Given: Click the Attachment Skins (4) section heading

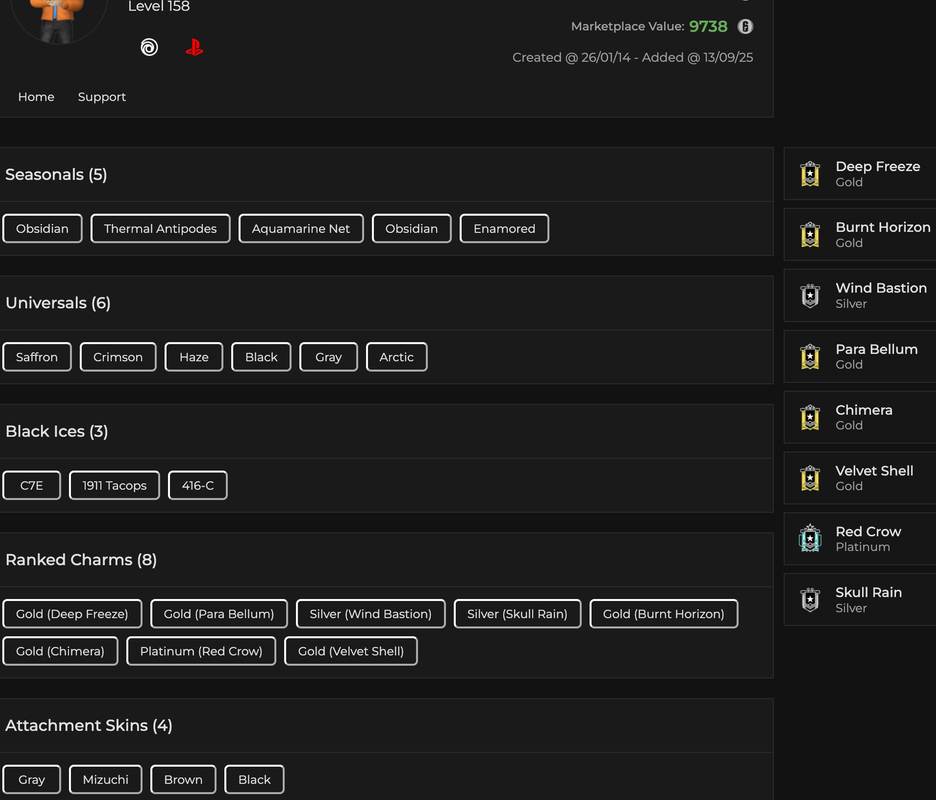Looking at the screenshot, I should coord(89,725).
